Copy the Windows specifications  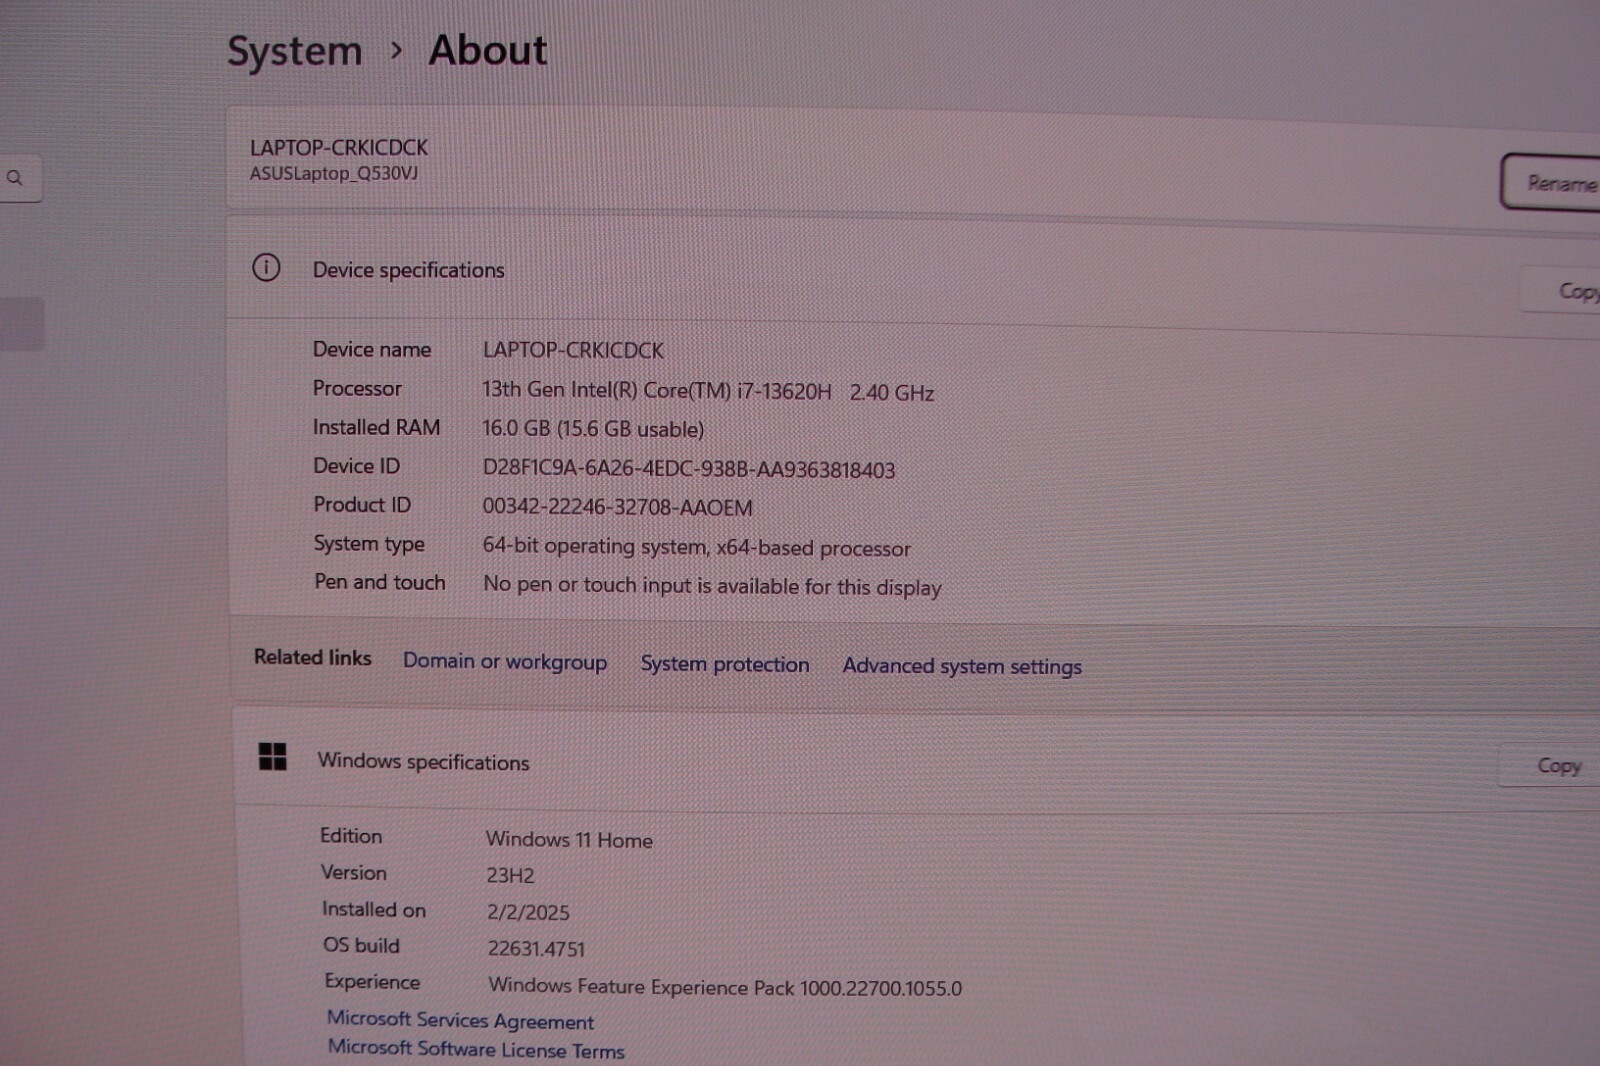click(1551, 766)
